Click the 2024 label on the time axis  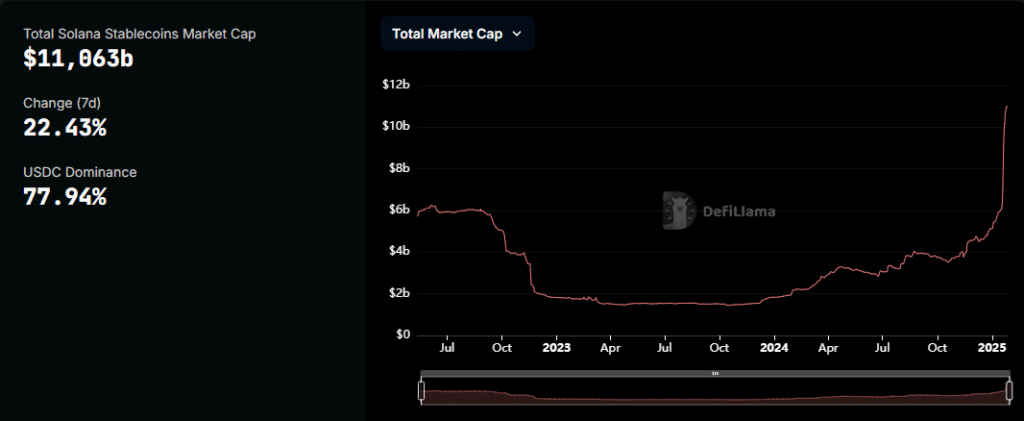click(774, 348)
